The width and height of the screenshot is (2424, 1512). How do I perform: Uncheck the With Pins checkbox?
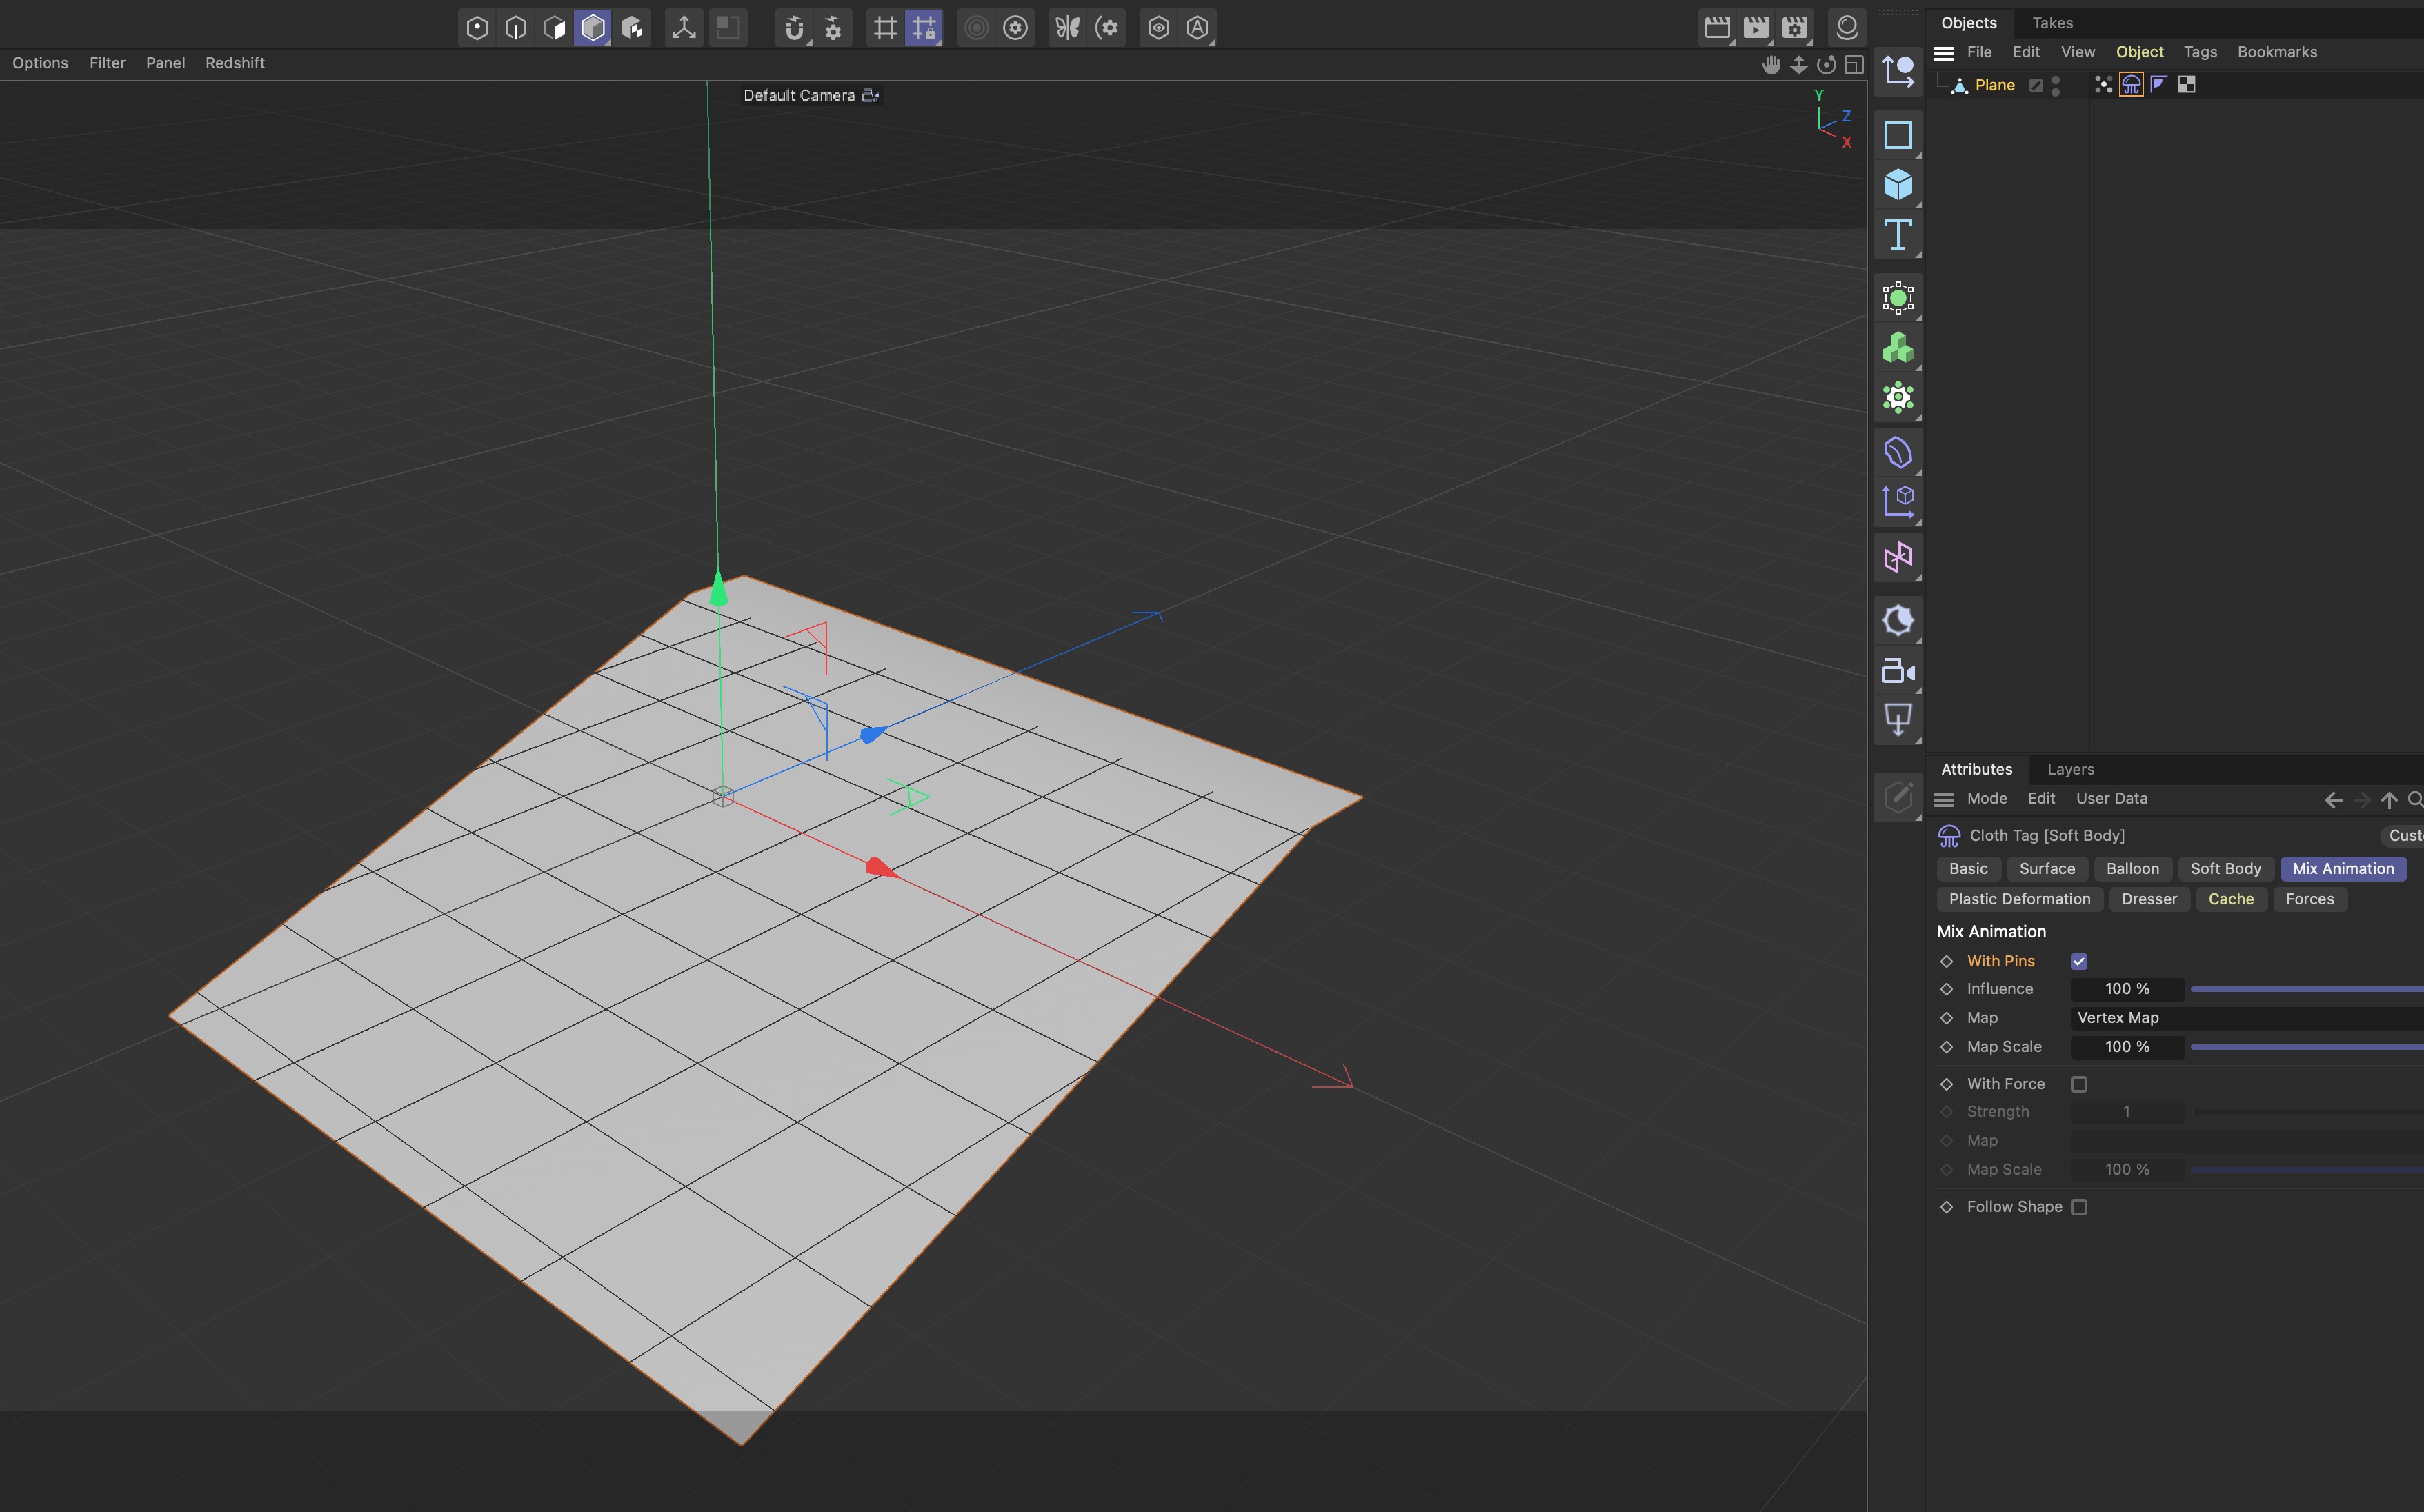[2079, 961]
